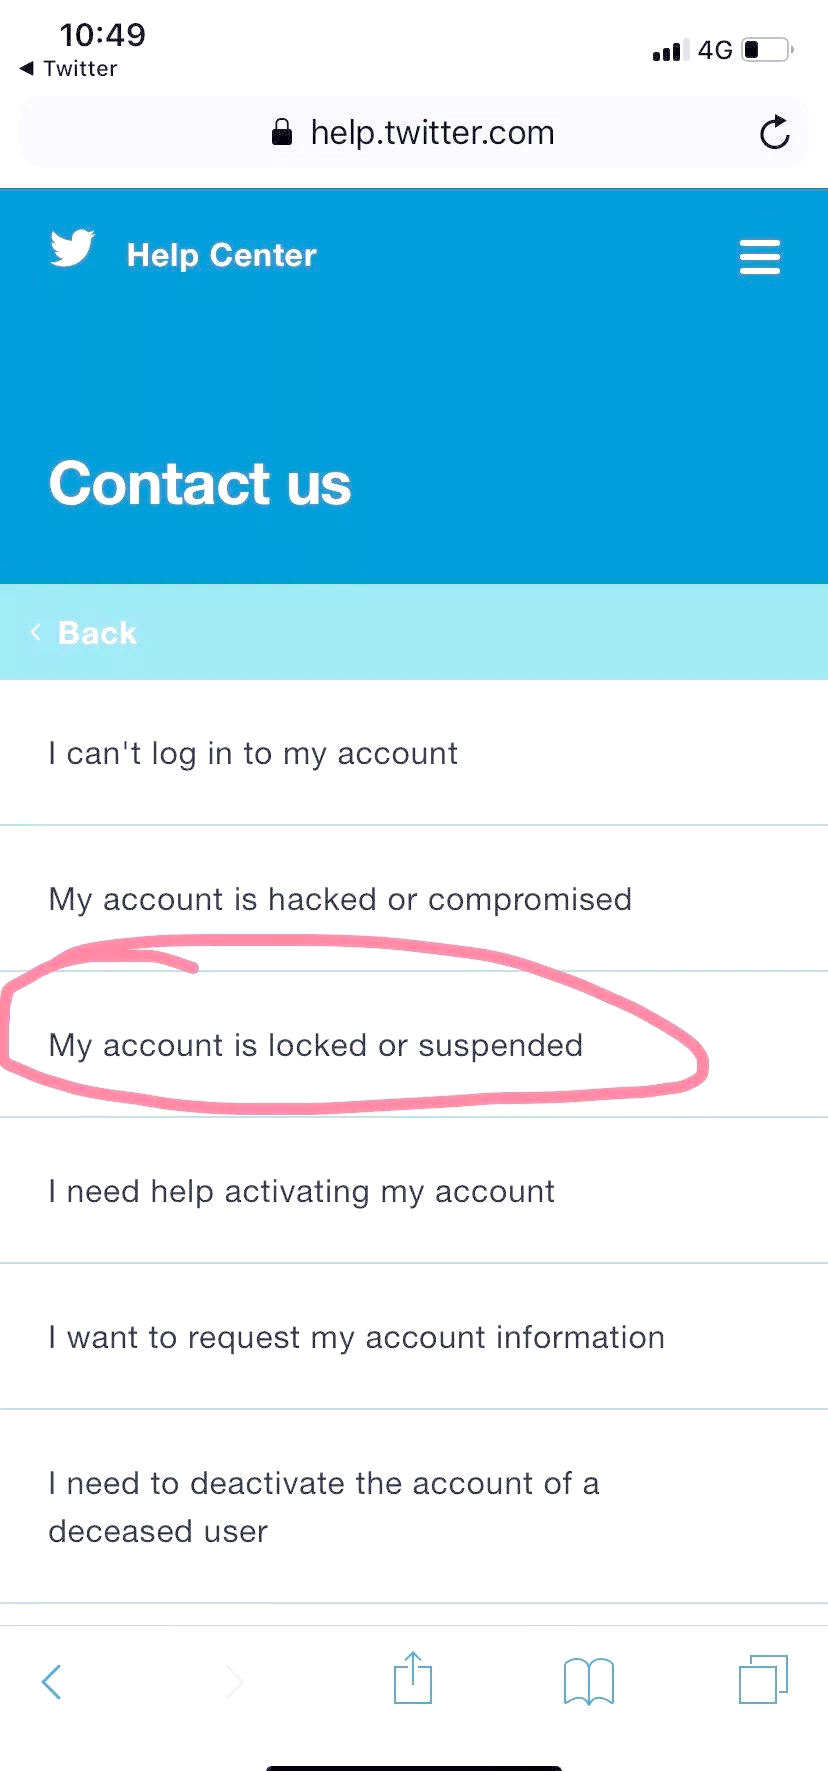The width and height of the screenshot is (828, 1771).
Task: Choose "My account is locked or suspended"
Action: 414,1045
